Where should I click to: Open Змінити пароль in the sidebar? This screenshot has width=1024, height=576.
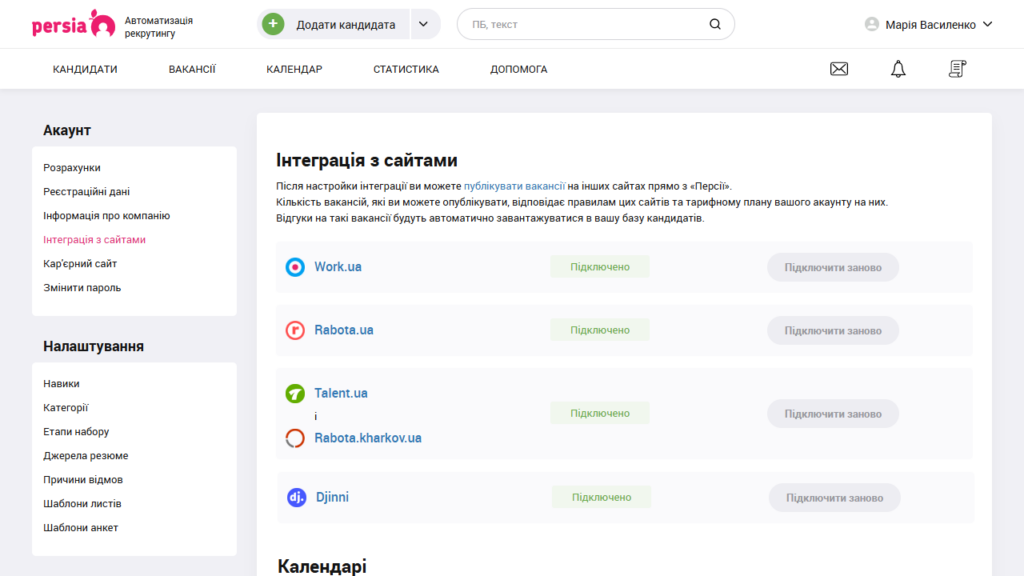82,288
